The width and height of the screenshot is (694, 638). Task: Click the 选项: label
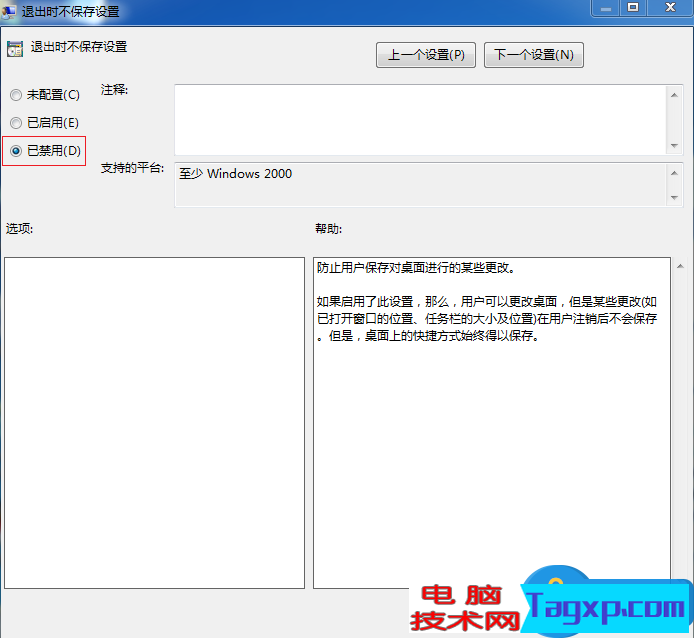(x=19, y=228)
